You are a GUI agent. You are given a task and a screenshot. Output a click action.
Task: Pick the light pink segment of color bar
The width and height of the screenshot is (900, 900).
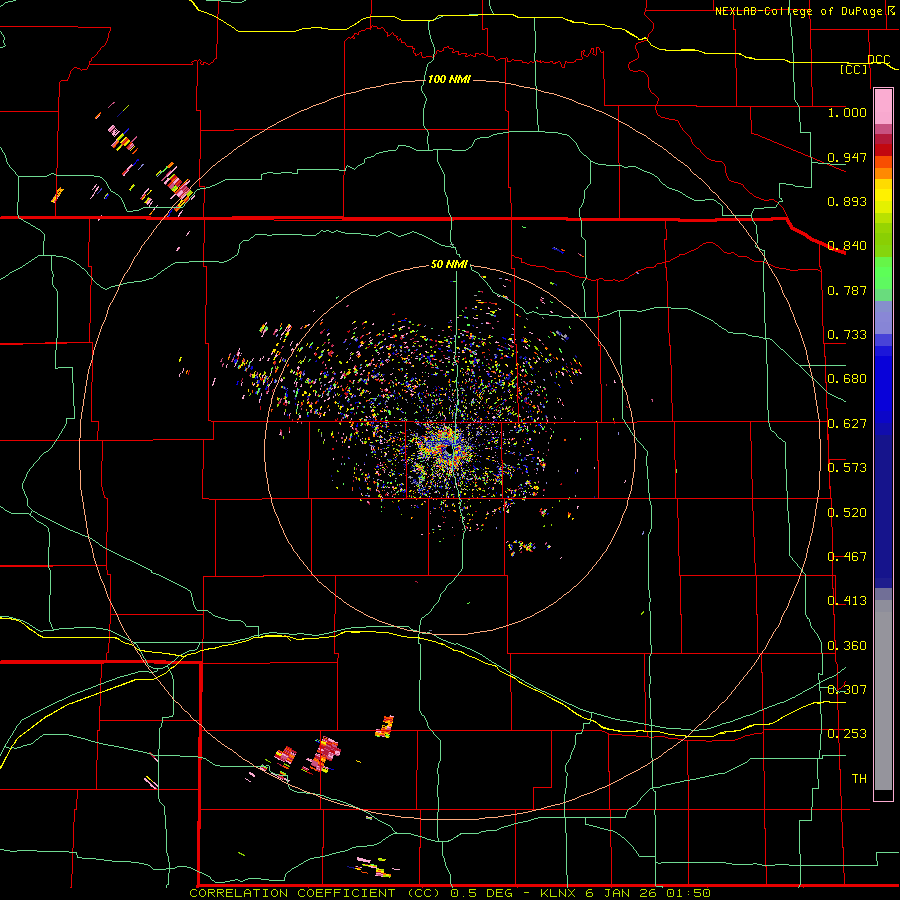coord(883,106)
